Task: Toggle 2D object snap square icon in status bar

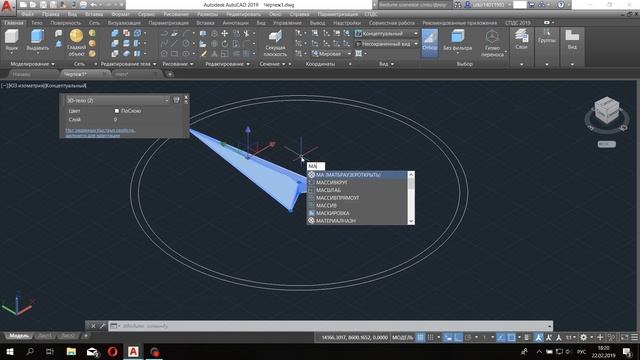Action: pos(511,337)
